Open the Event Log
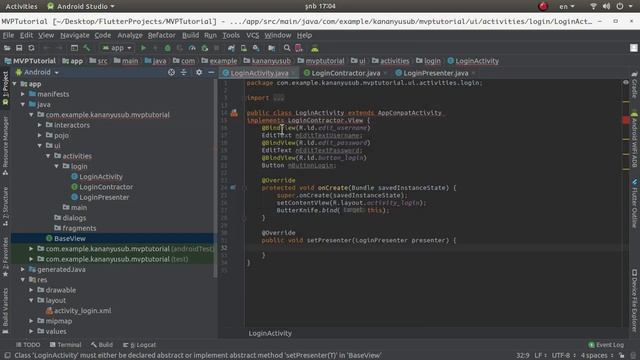 607,345
